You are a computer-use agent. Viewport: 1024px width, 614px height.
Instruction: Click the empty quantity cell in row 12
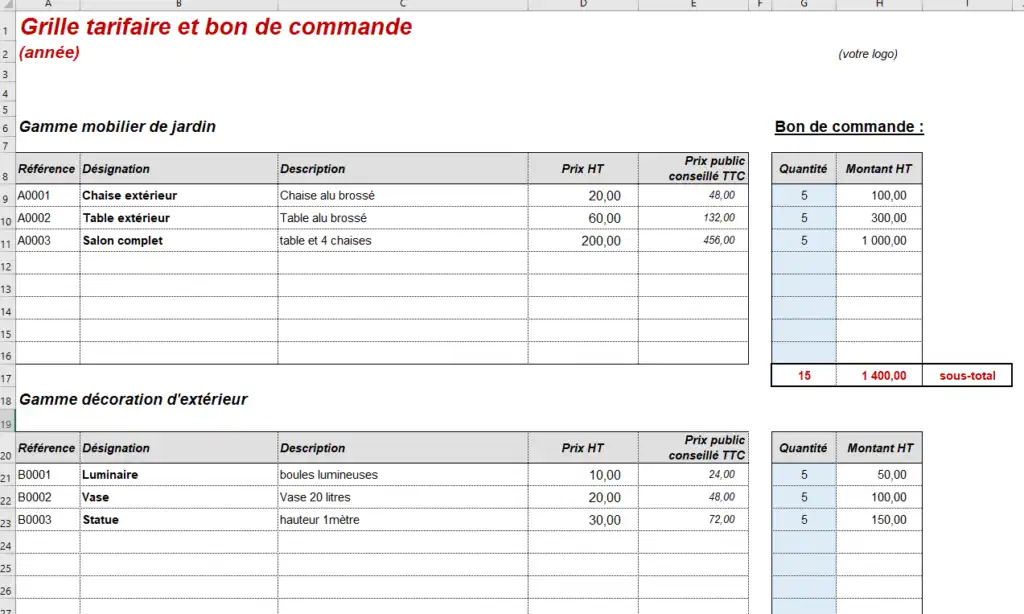tap(804, 263)
